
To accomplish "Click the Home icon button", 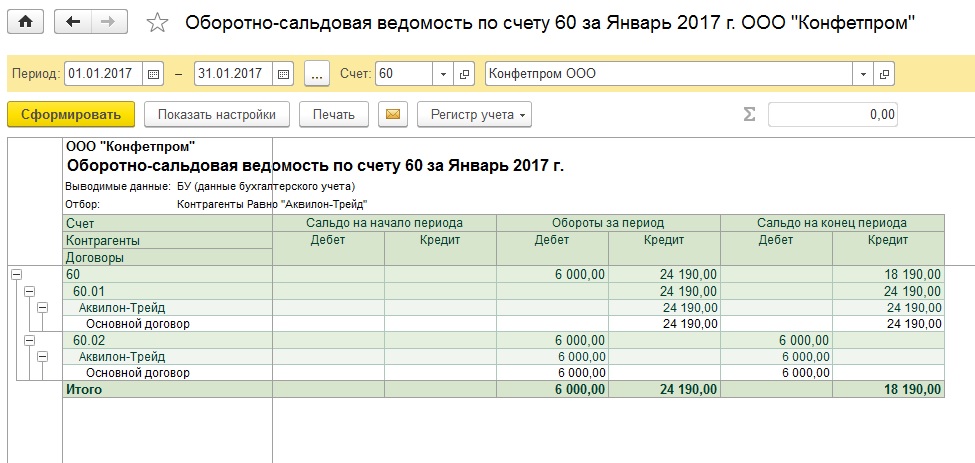I will [x=25, y=22].
